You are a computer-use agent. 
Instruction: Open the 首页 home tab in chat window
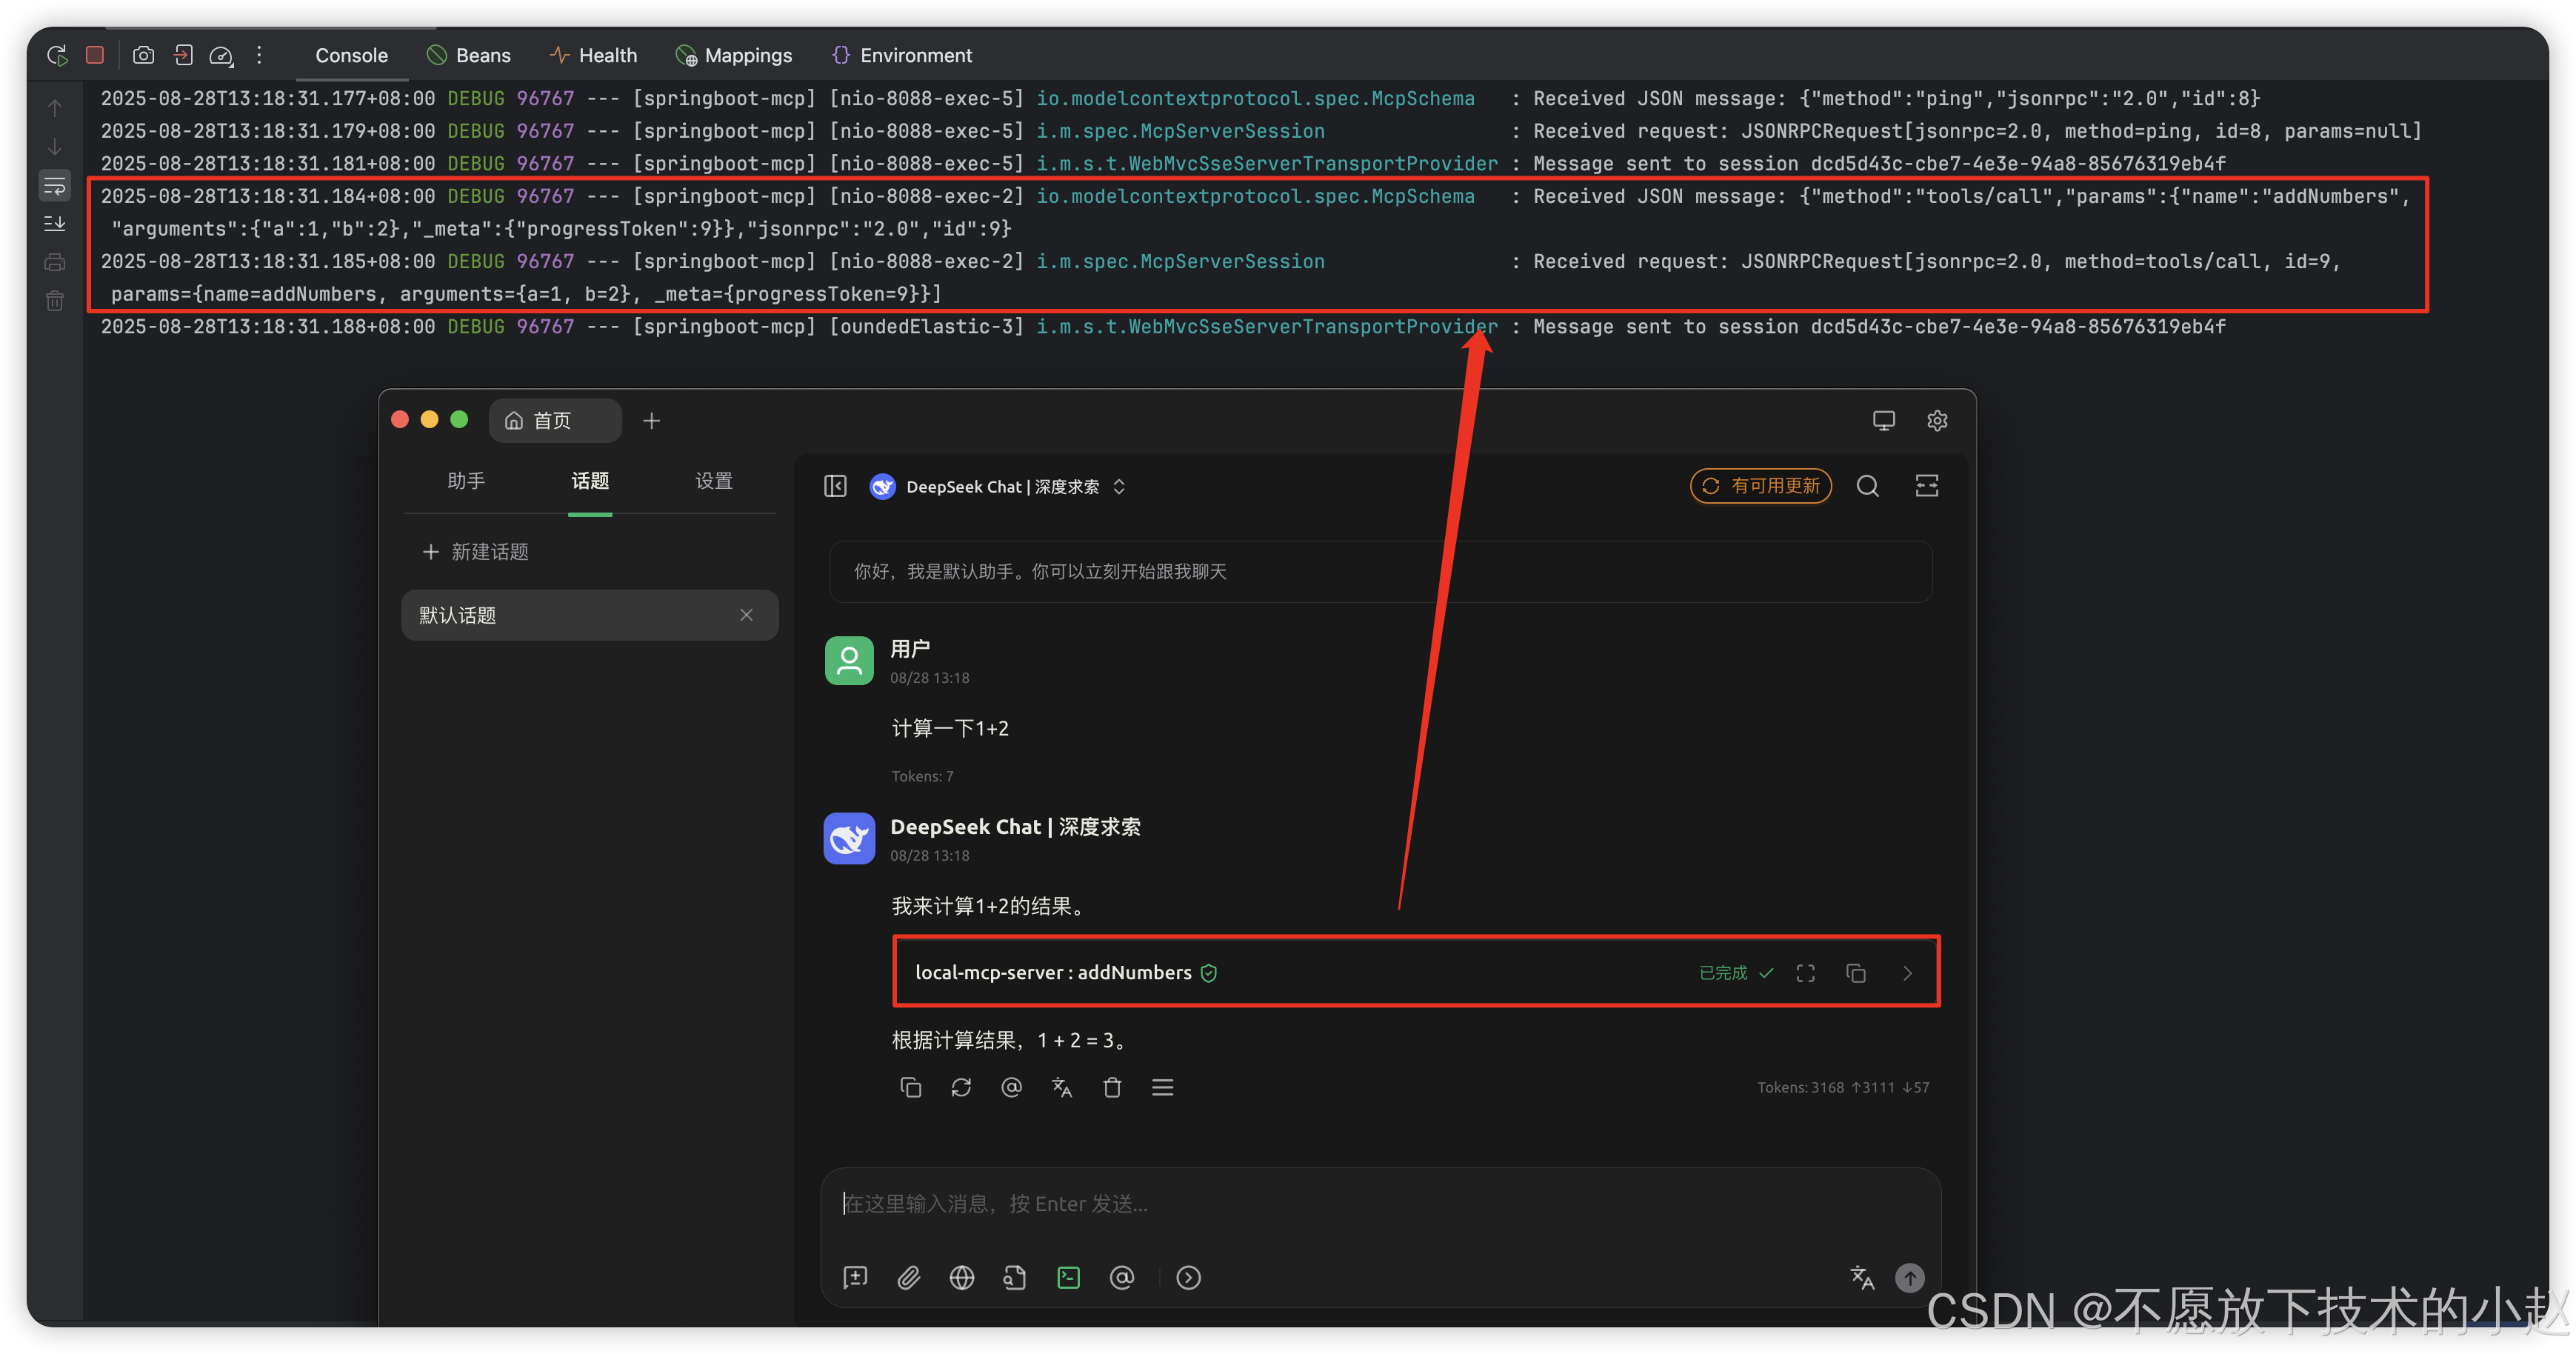554,420
